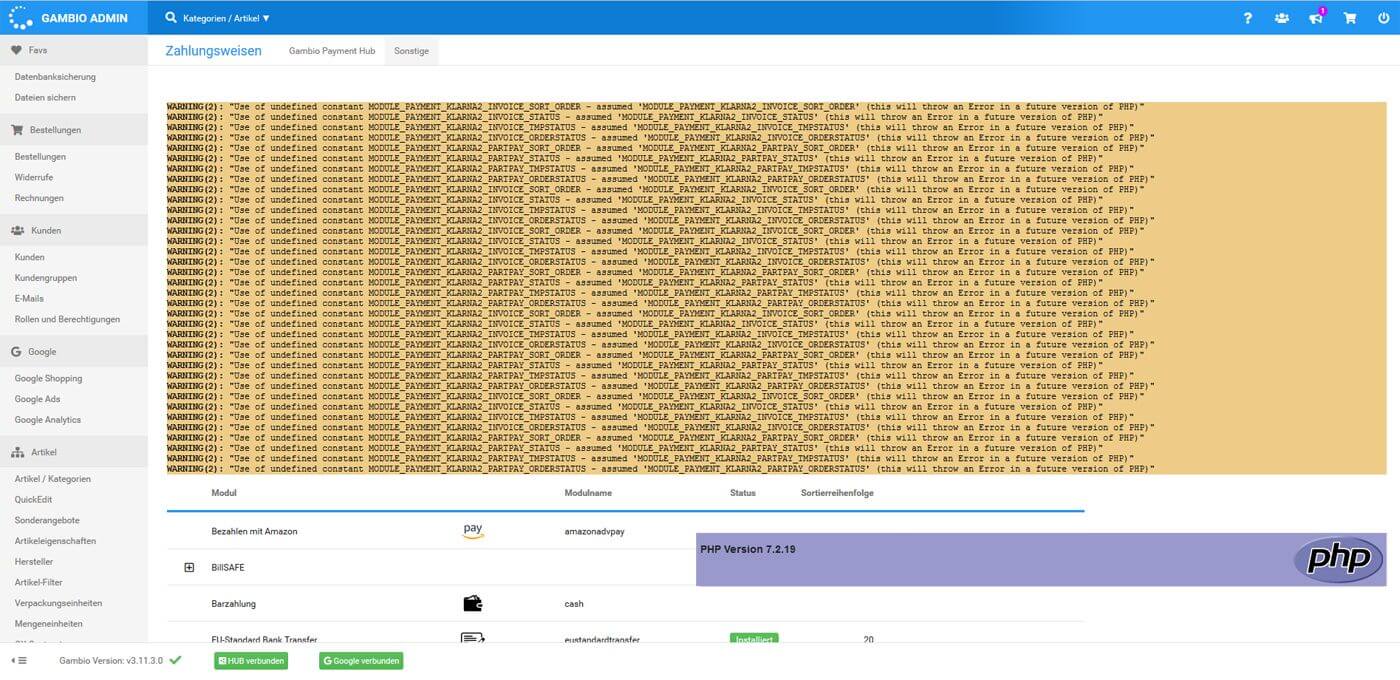1400x680 pixels.
Task: Click the HUB verbunden button
Action: [251, 660]
